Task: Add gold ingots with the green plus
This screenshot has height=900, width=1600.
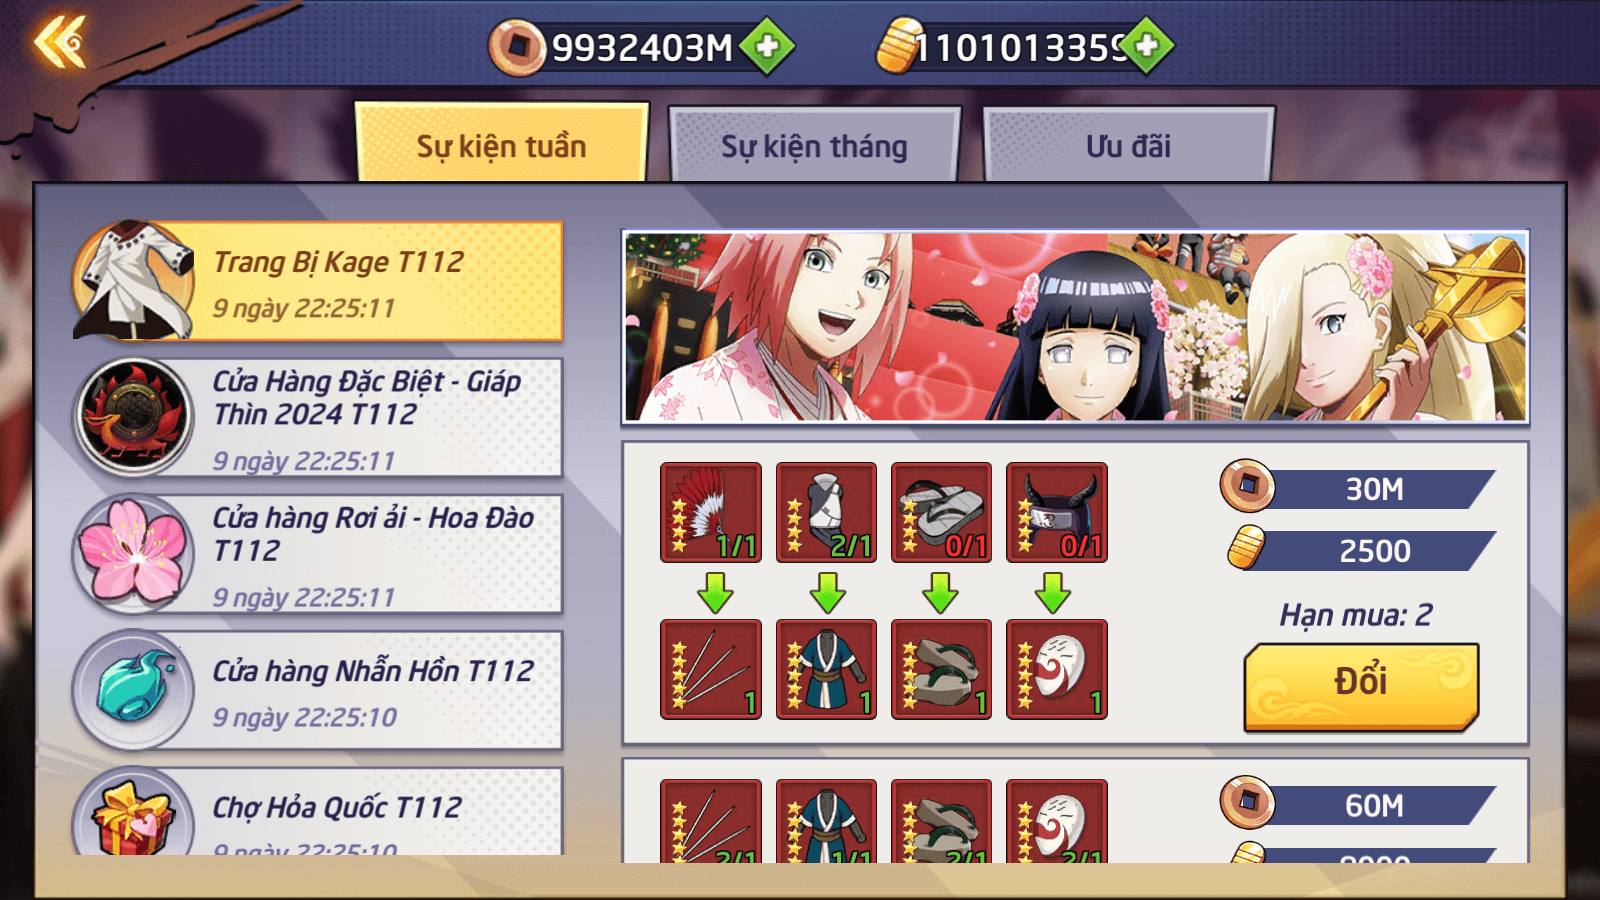Action: [x=1147, y=46]
